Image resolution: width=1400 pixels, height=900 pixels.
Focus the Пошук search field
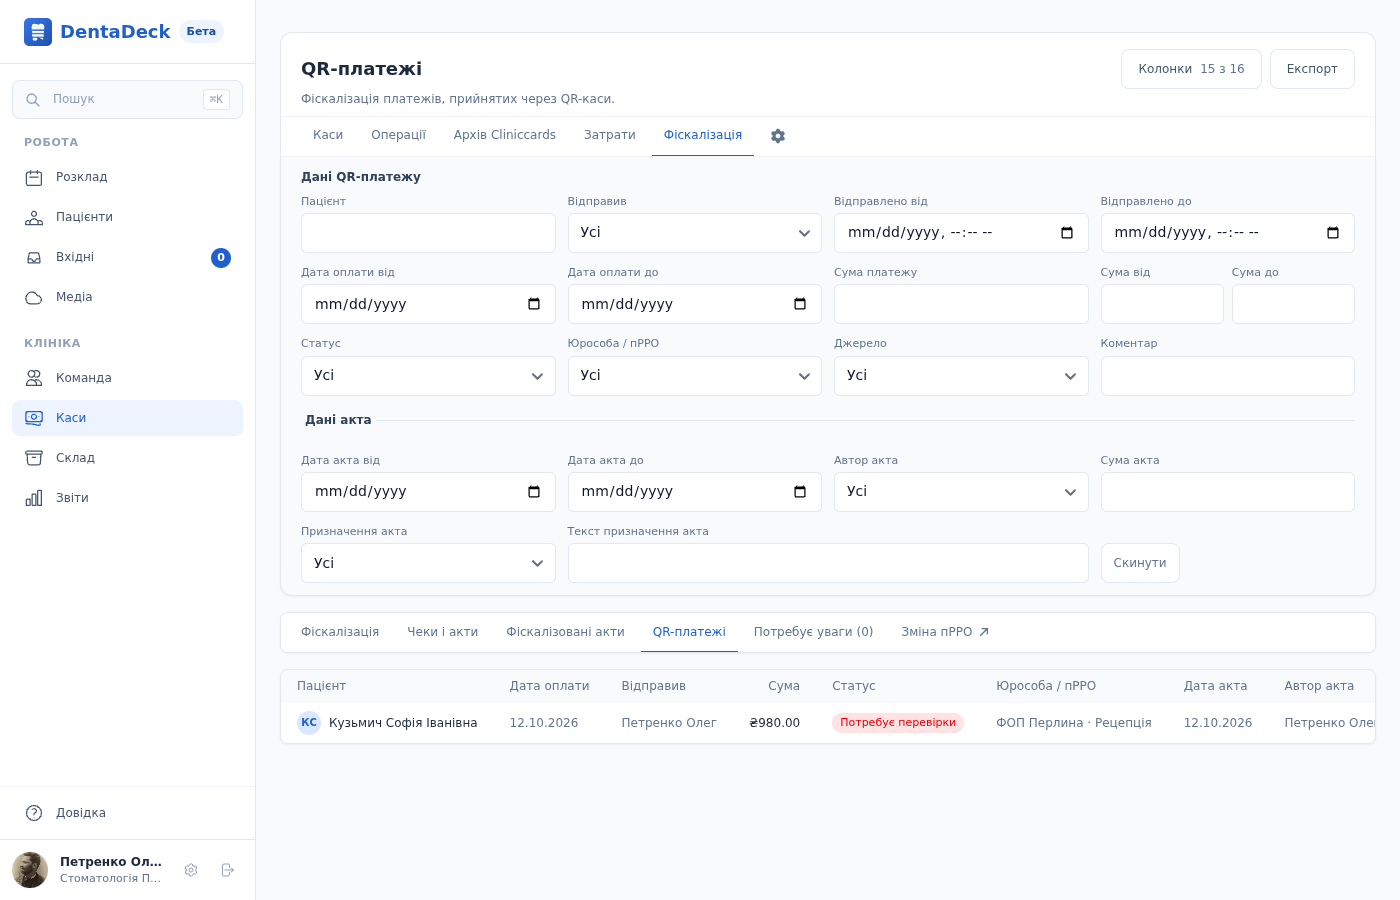pyautogui.click(x=127, y=99)
